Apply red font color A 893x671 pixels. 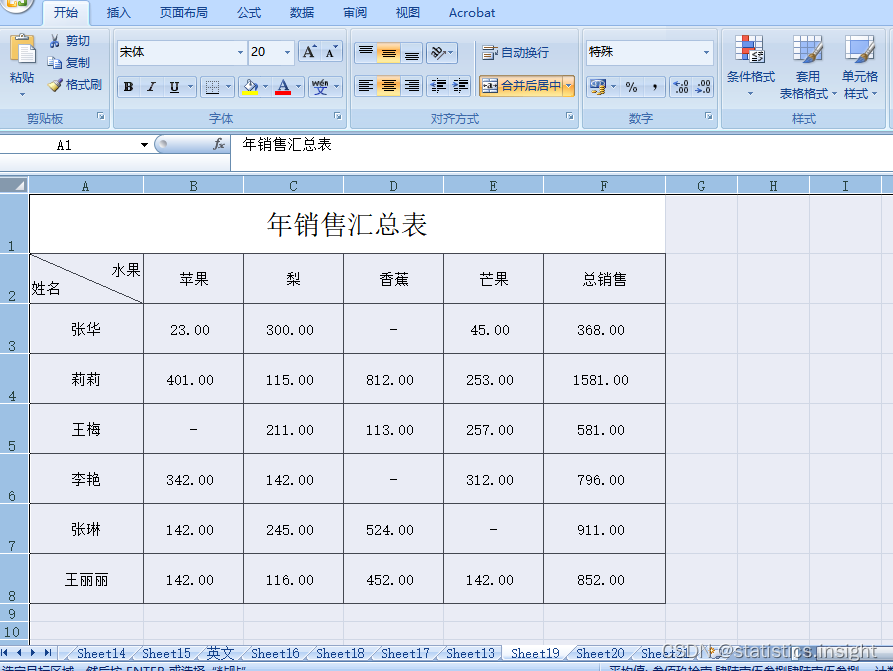(283, 87)
